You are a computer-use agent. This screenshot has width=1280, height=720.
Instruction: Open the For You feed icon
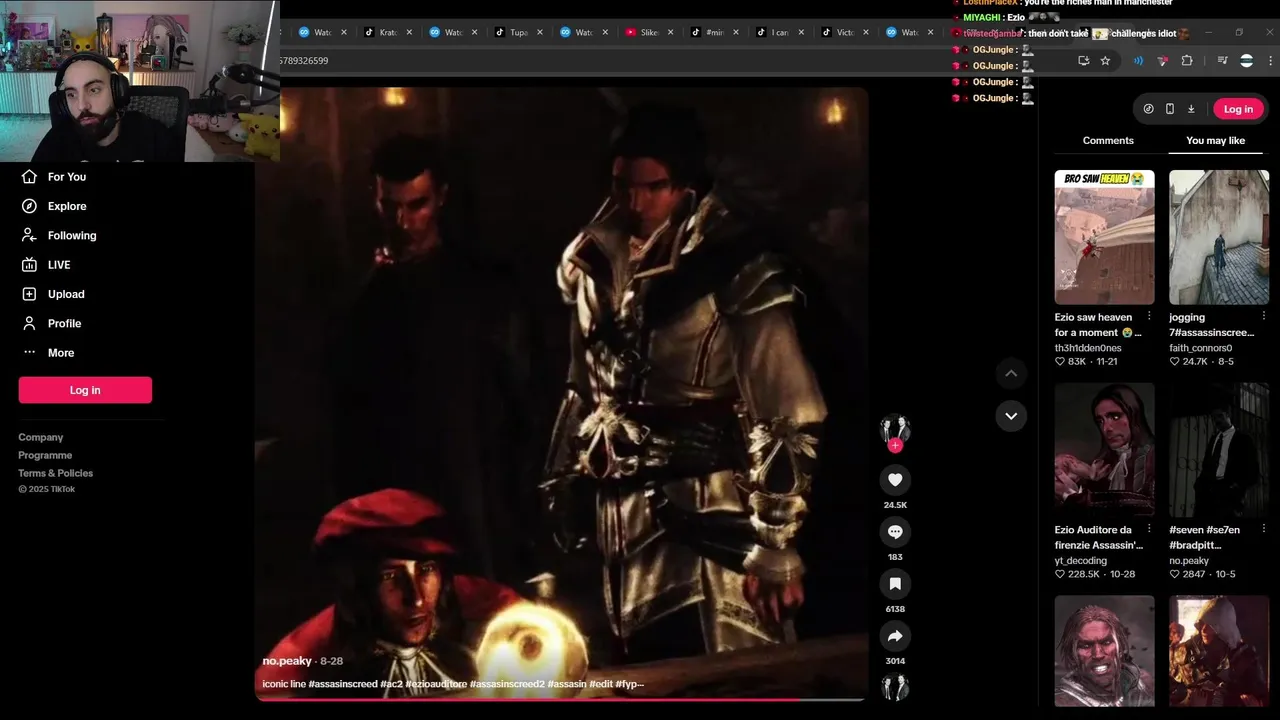[29, 177]
